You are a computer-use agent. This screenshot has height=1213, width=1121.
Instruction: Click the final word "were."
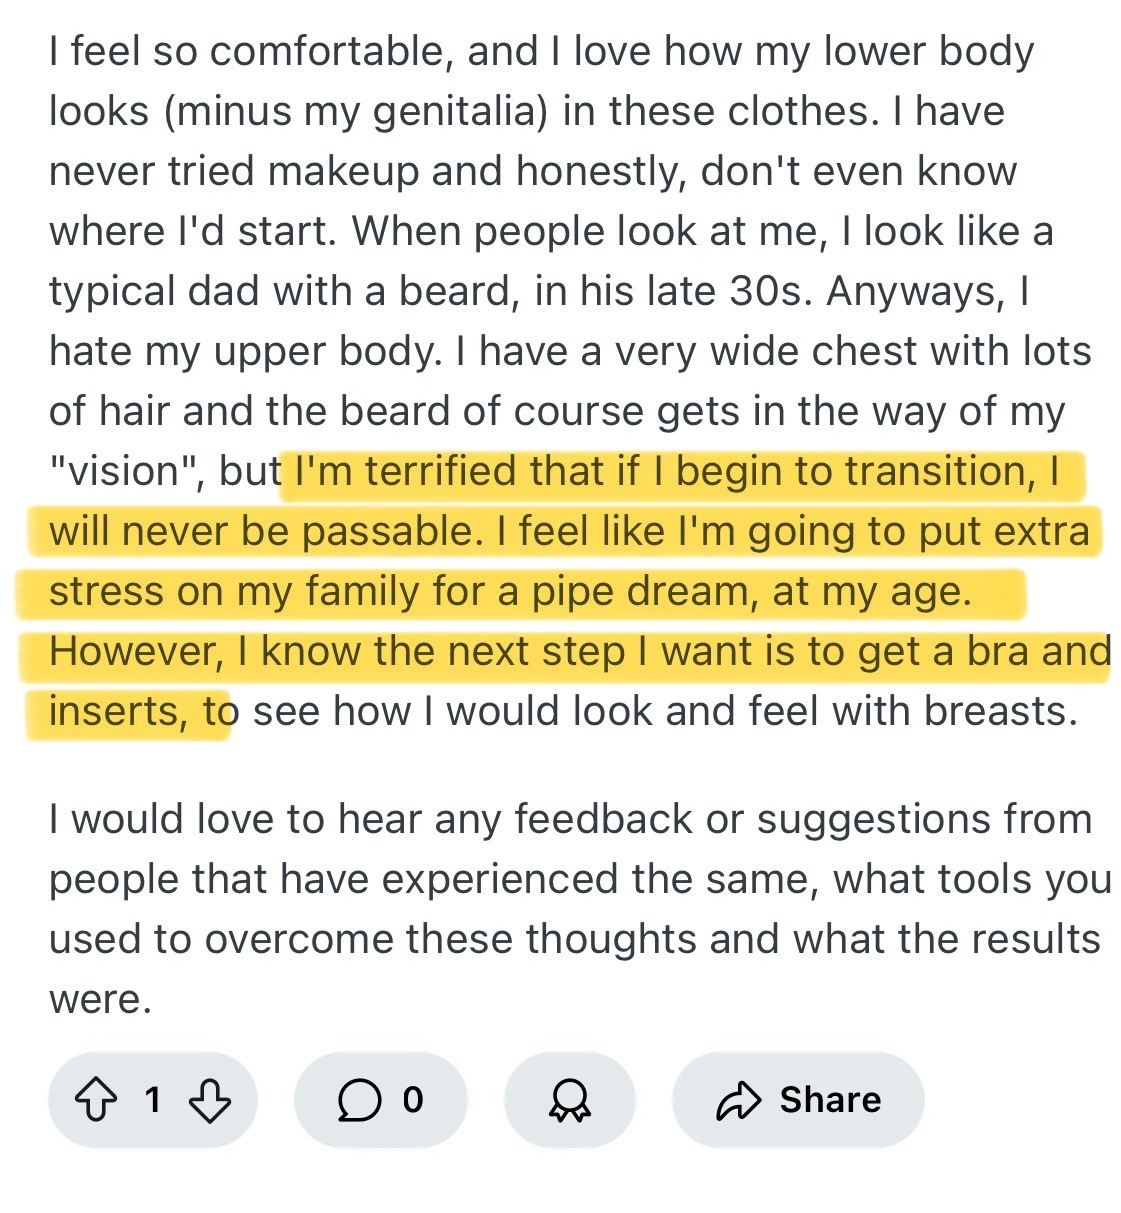pos(100,1000)
